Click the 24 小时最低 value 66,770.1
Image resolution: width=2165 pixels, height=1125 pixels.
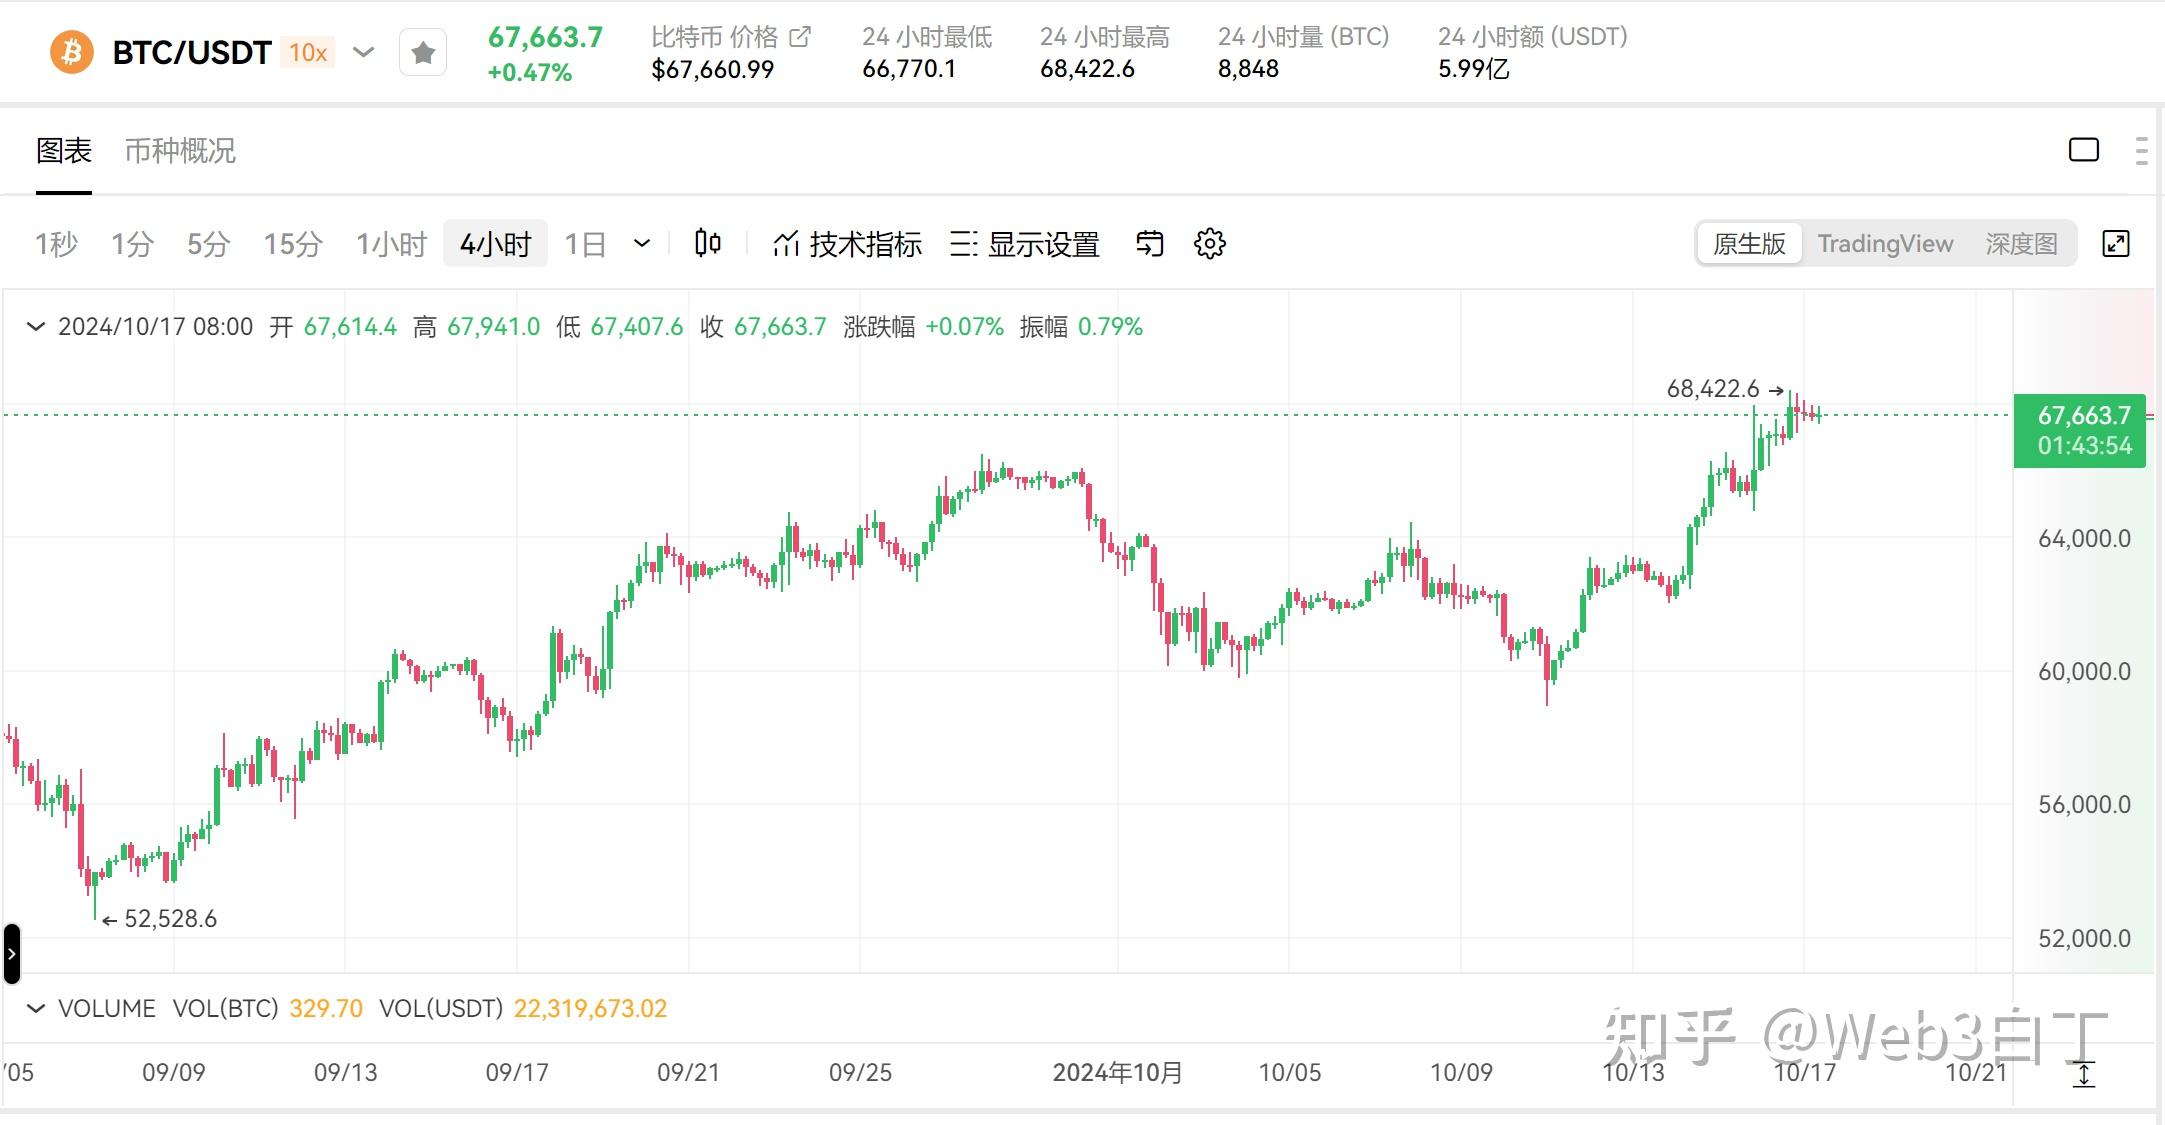click(909, 69)
